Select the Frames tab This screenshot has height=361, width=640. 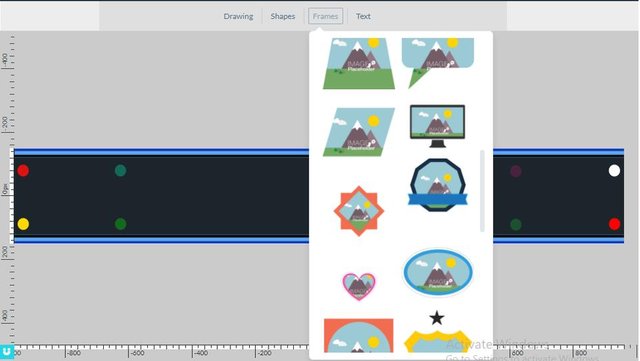(325, 16)
